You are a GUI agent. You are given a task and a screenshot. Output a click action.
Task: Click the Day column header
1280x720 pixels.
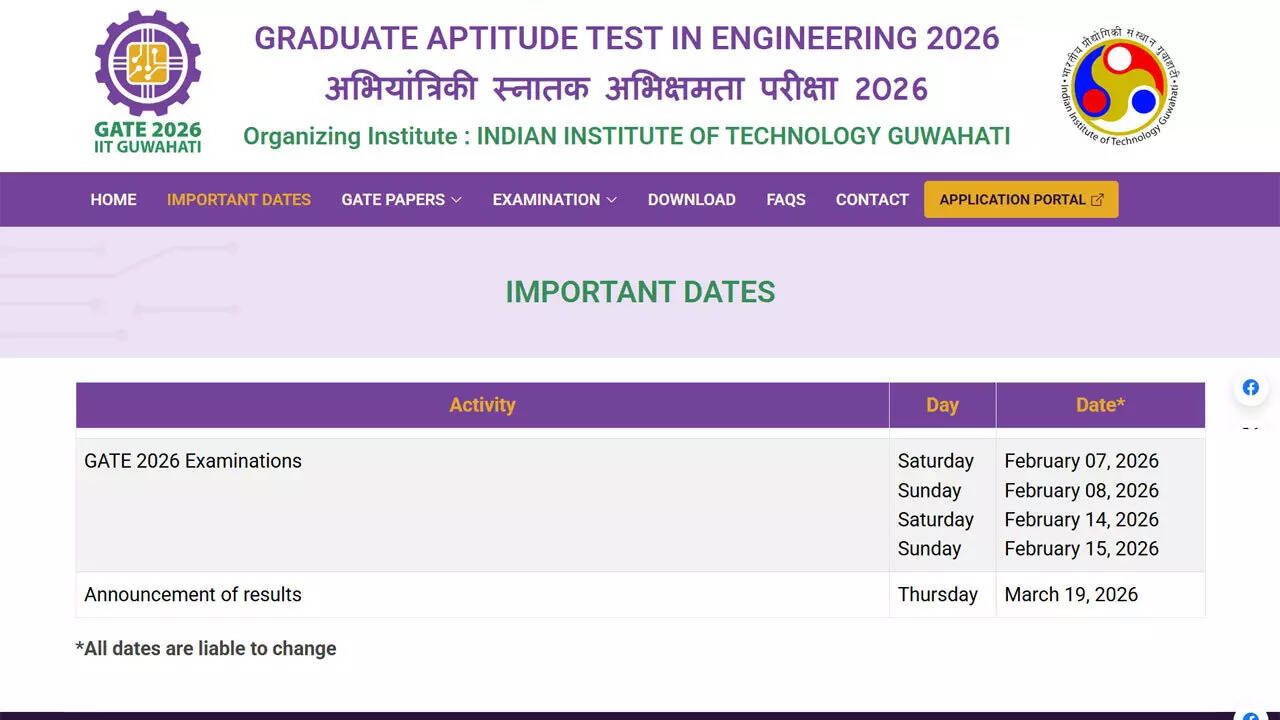tap(942, 405)
